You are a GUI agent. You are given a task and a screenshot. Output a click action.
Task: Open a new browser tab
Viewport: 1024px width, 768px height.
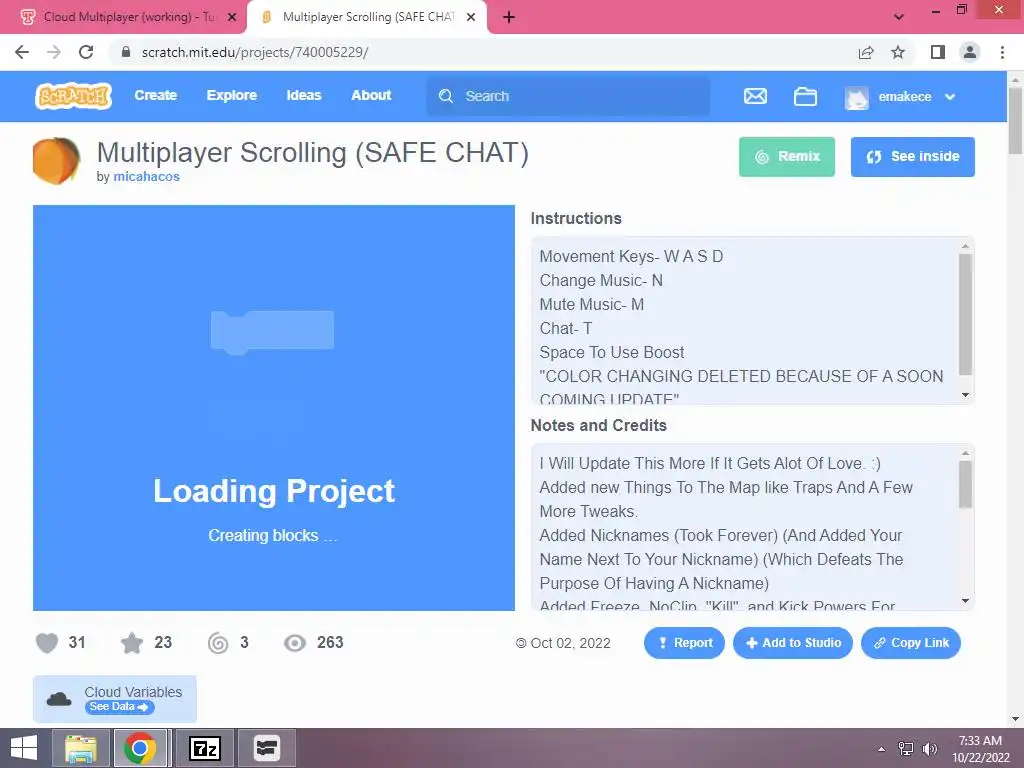pos(509,18)
